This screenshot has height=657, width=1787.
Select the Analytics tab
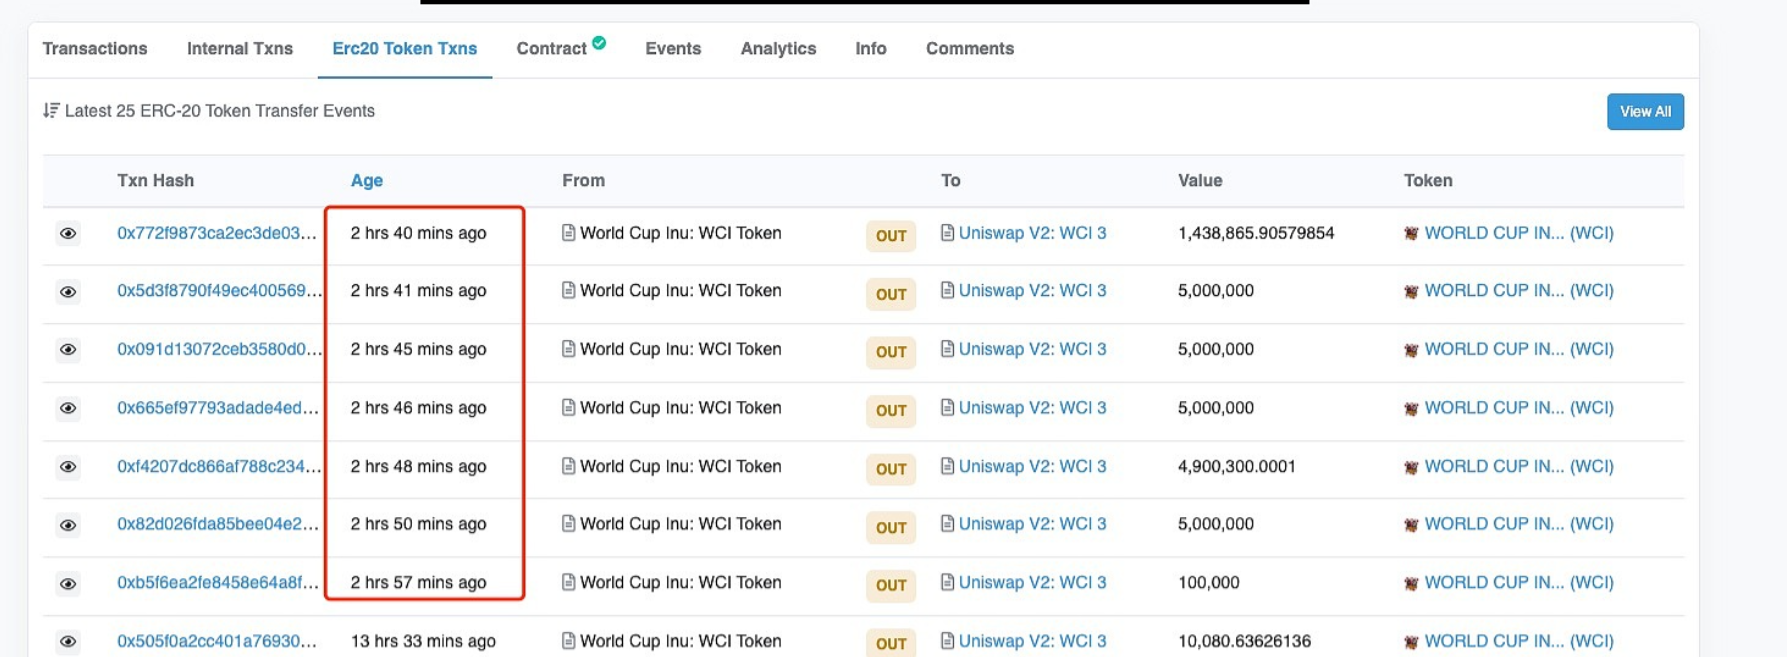click(778, 49)
